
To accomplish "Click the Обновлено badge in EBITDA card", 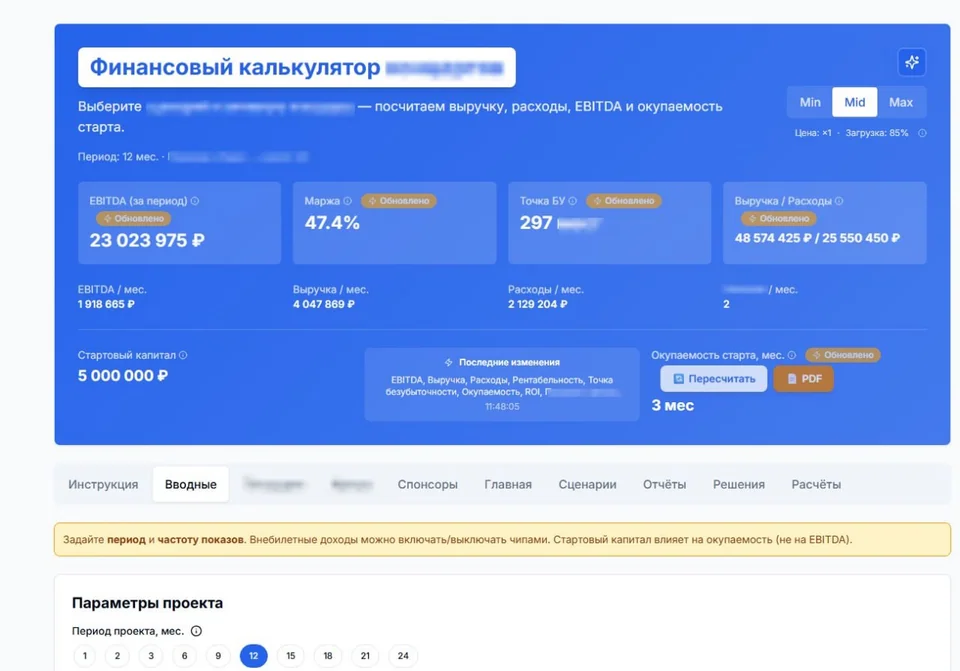I will (133, 219).
